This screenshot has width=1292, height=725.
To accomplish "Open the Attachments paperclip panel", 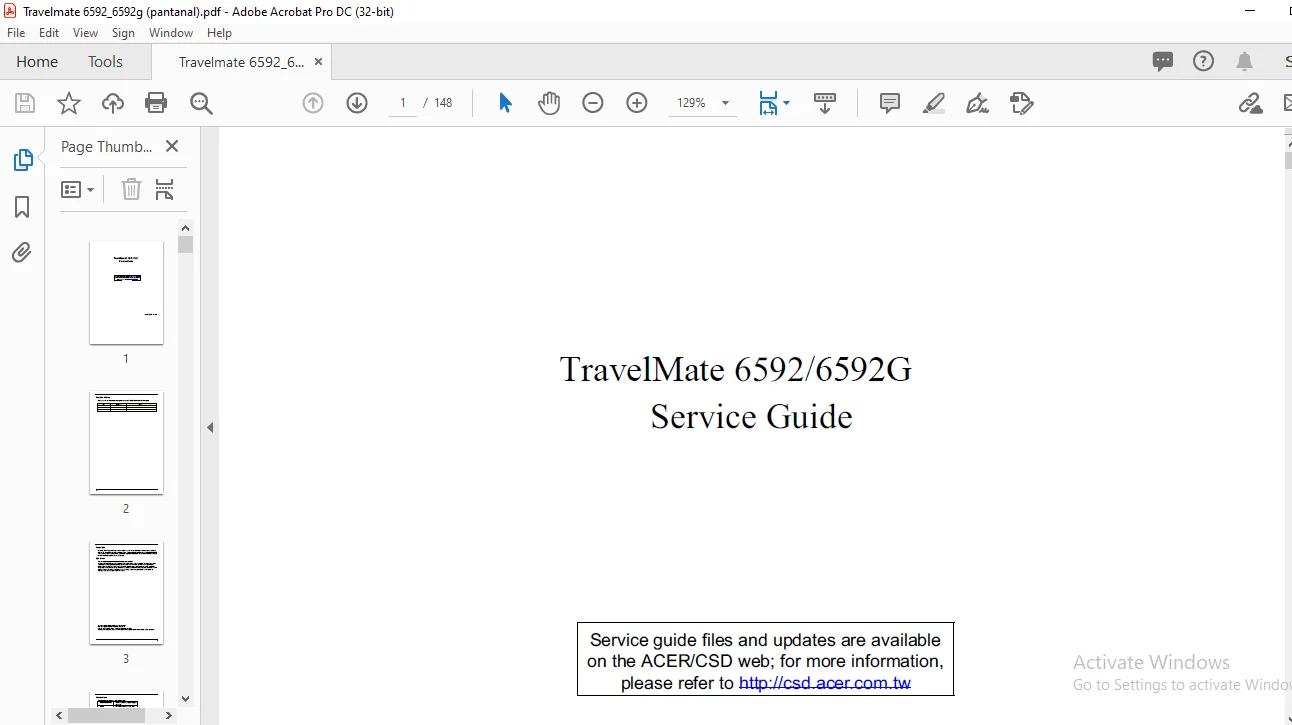I will pos(22,253).
